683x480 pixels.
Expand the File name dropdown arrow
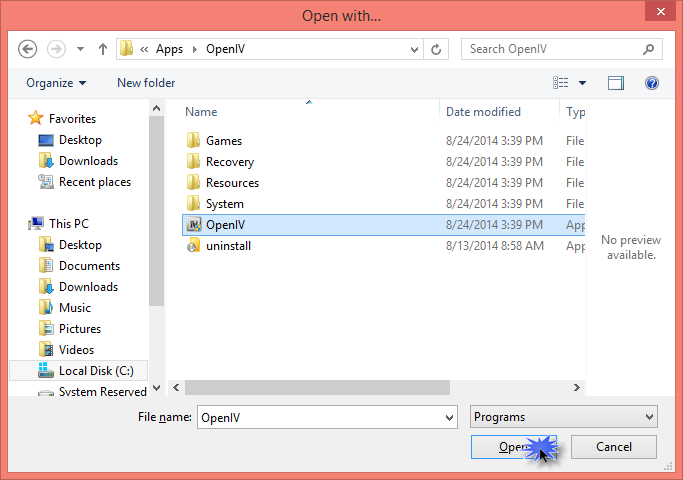450,417
